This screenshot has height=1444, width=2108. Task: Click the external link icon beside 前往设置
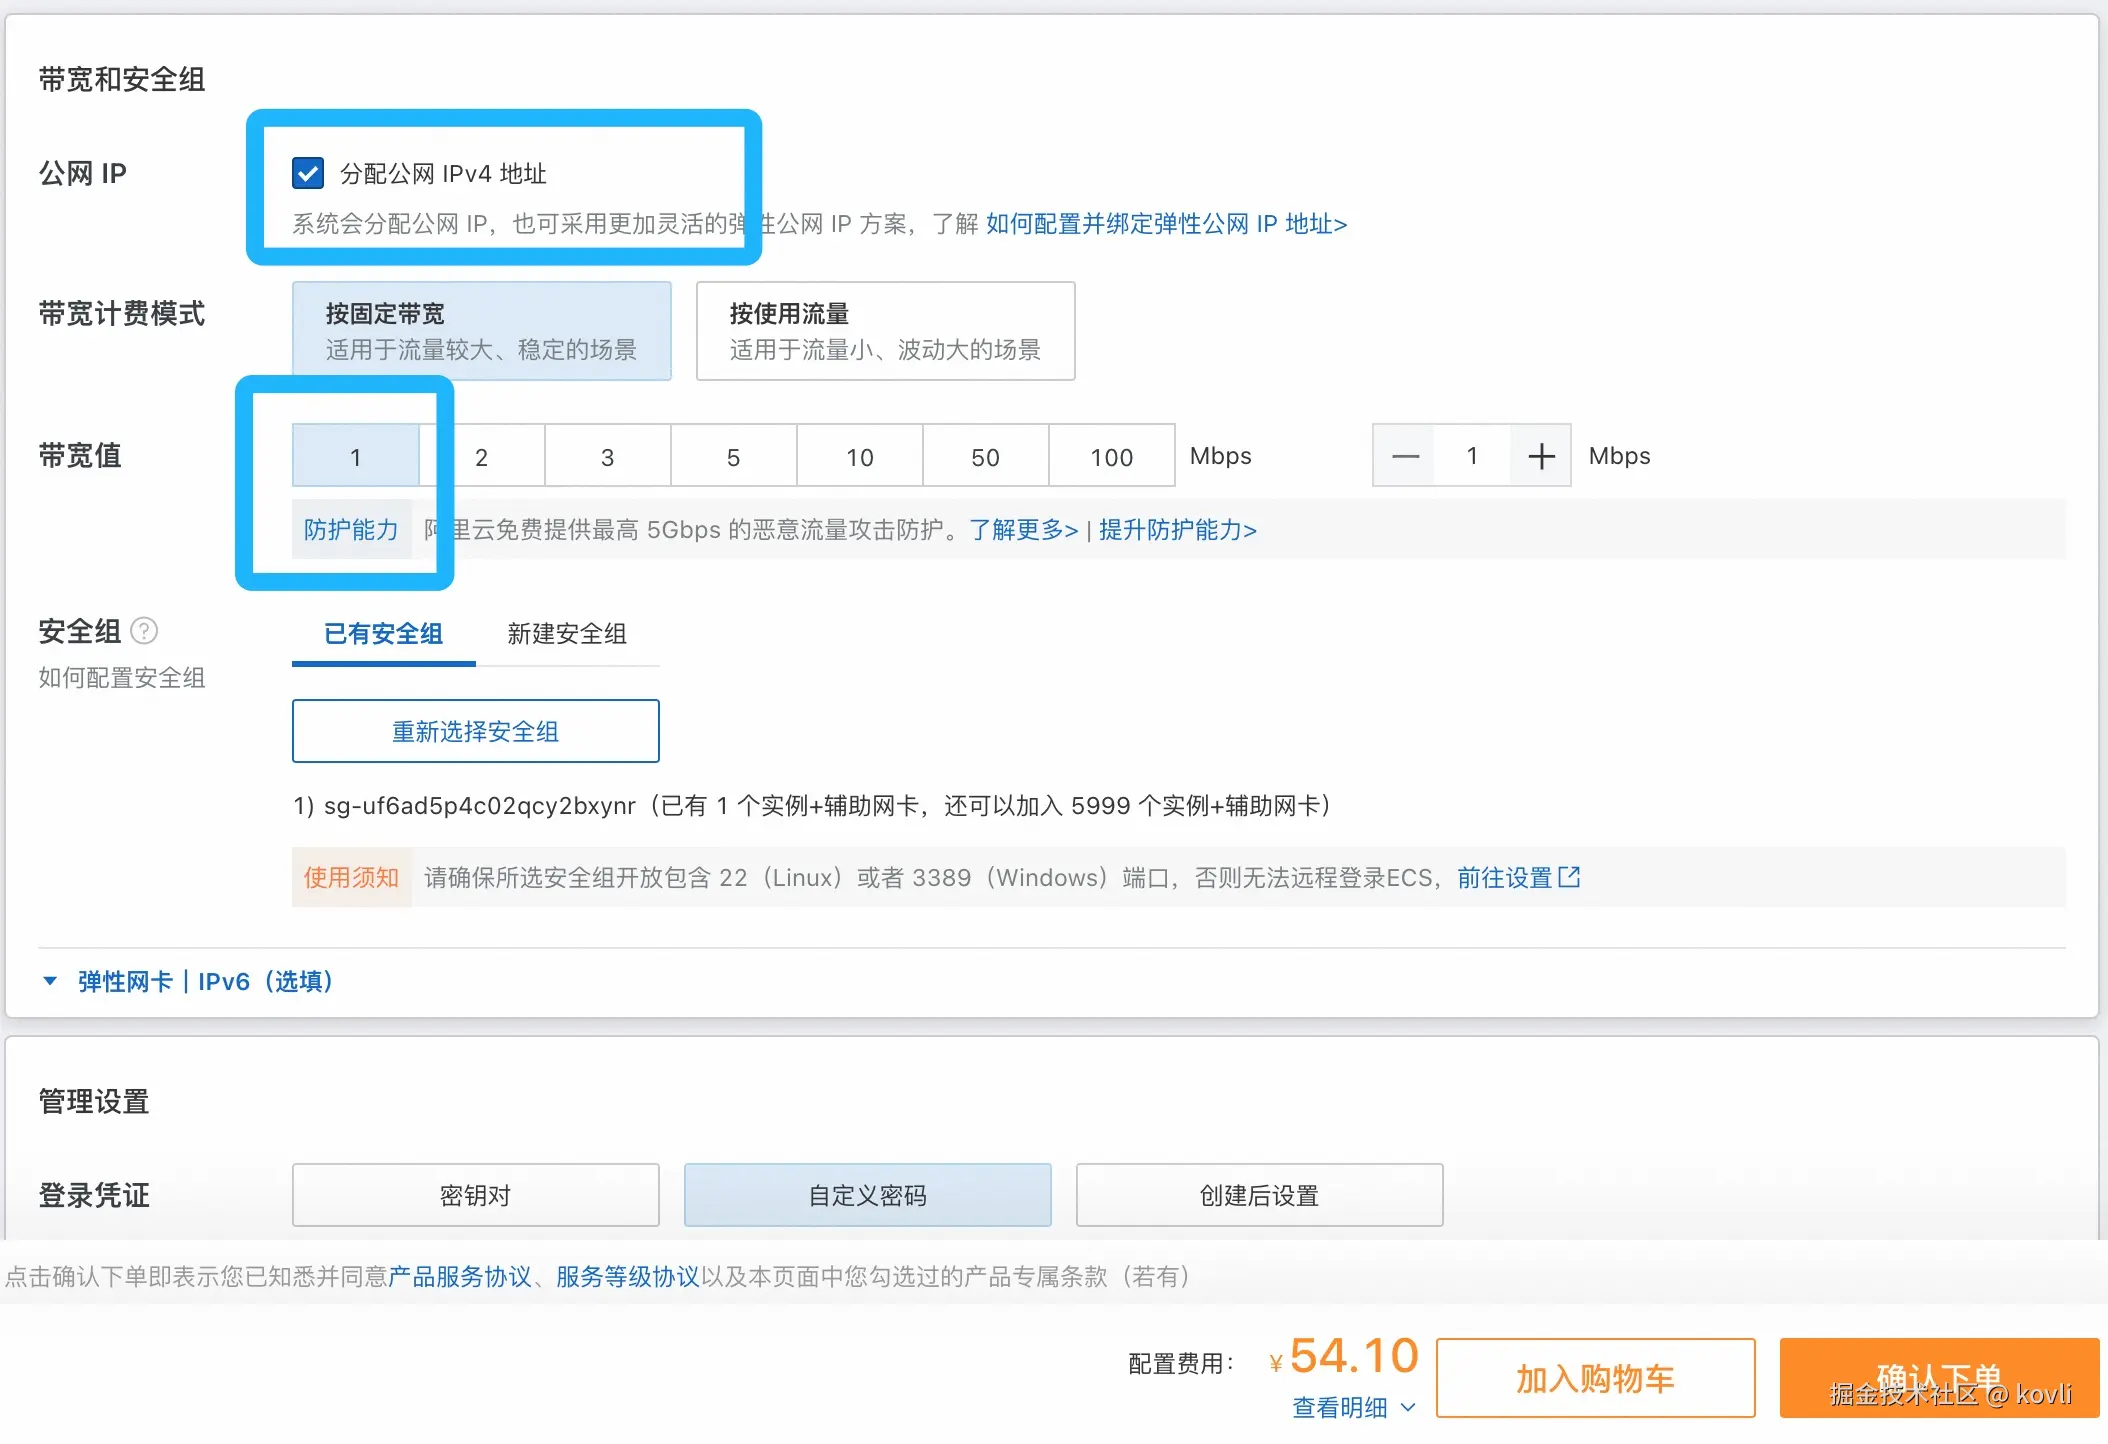(1570, 877)
